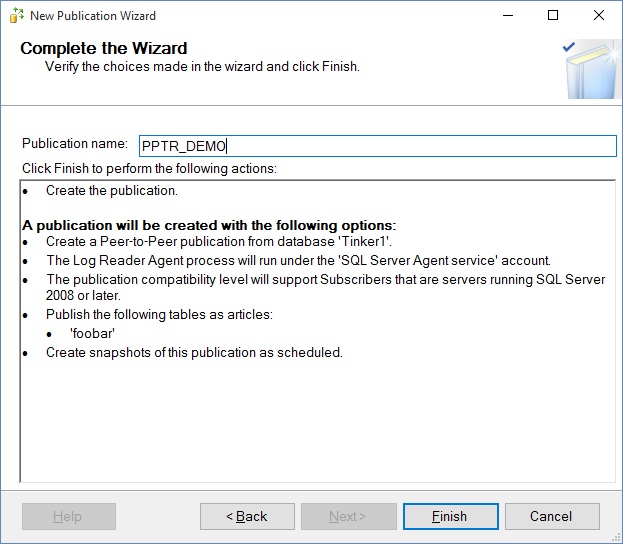The height and width of the screenshot is (544, 623).
Task: Click the publication compatibility level line
Action: tap(325, 288)
